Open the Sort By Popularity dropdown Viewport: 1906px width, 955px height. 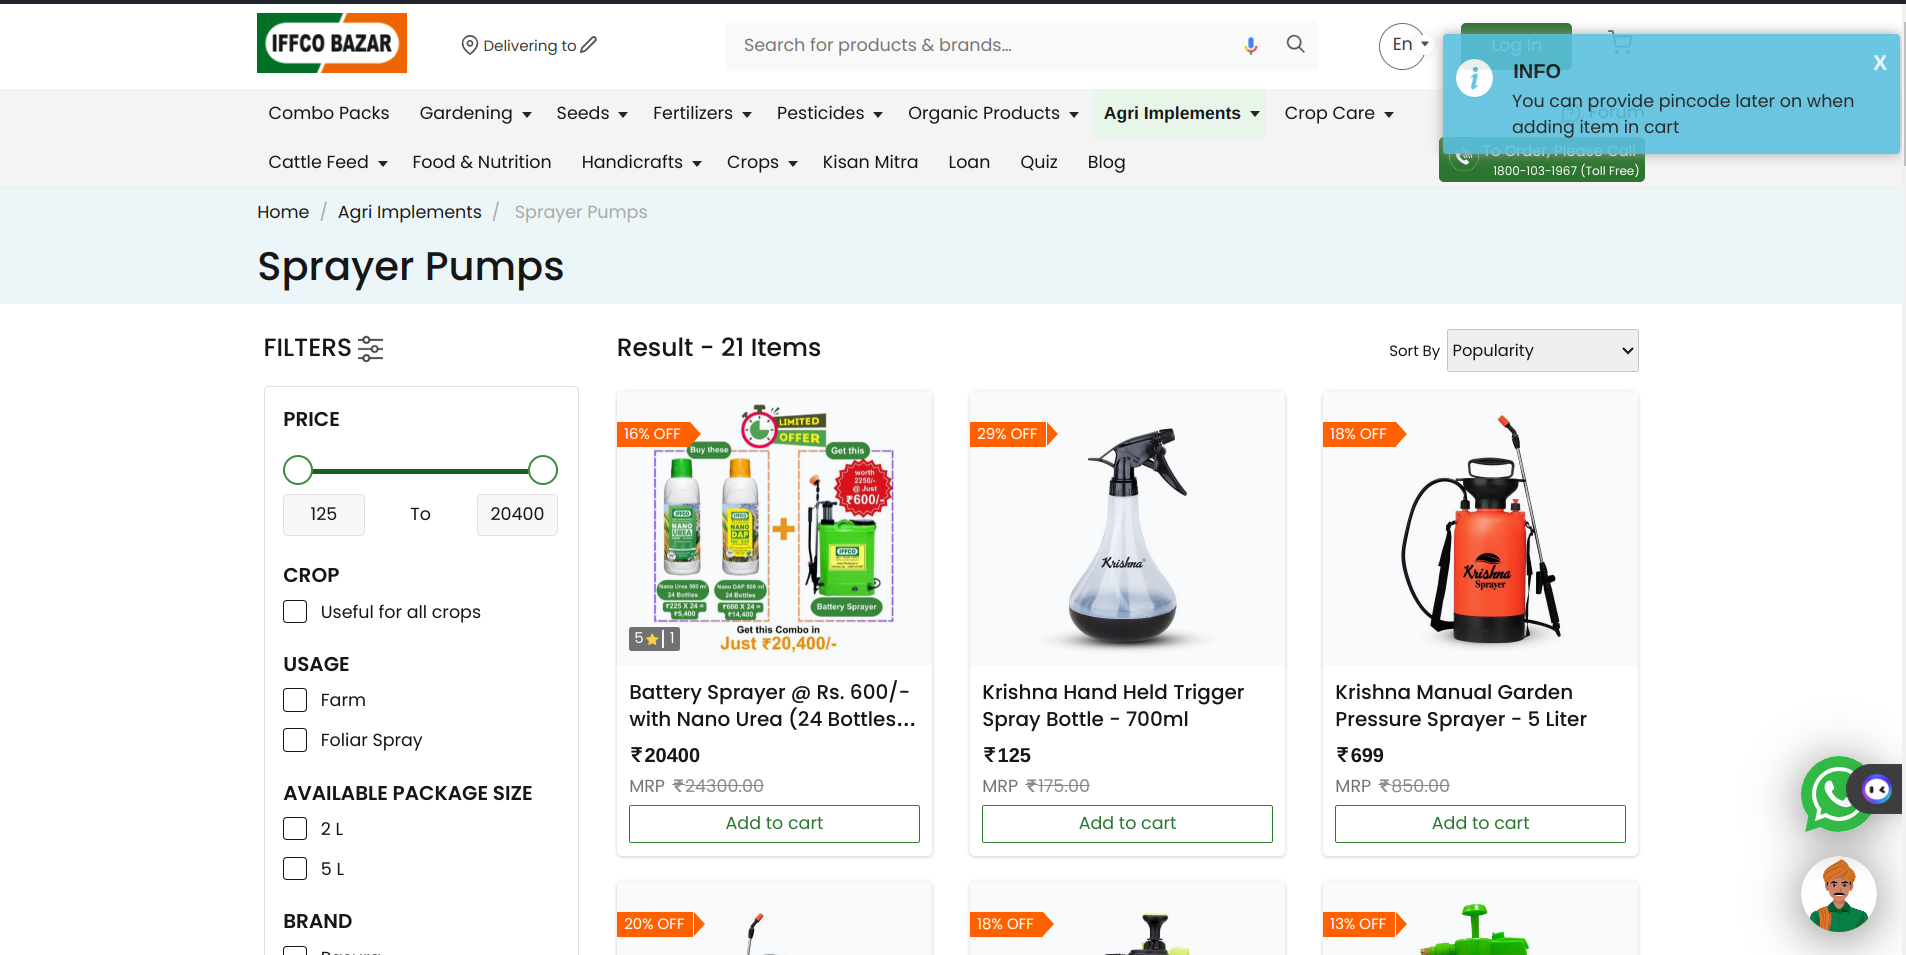[x=1542, y=350]
